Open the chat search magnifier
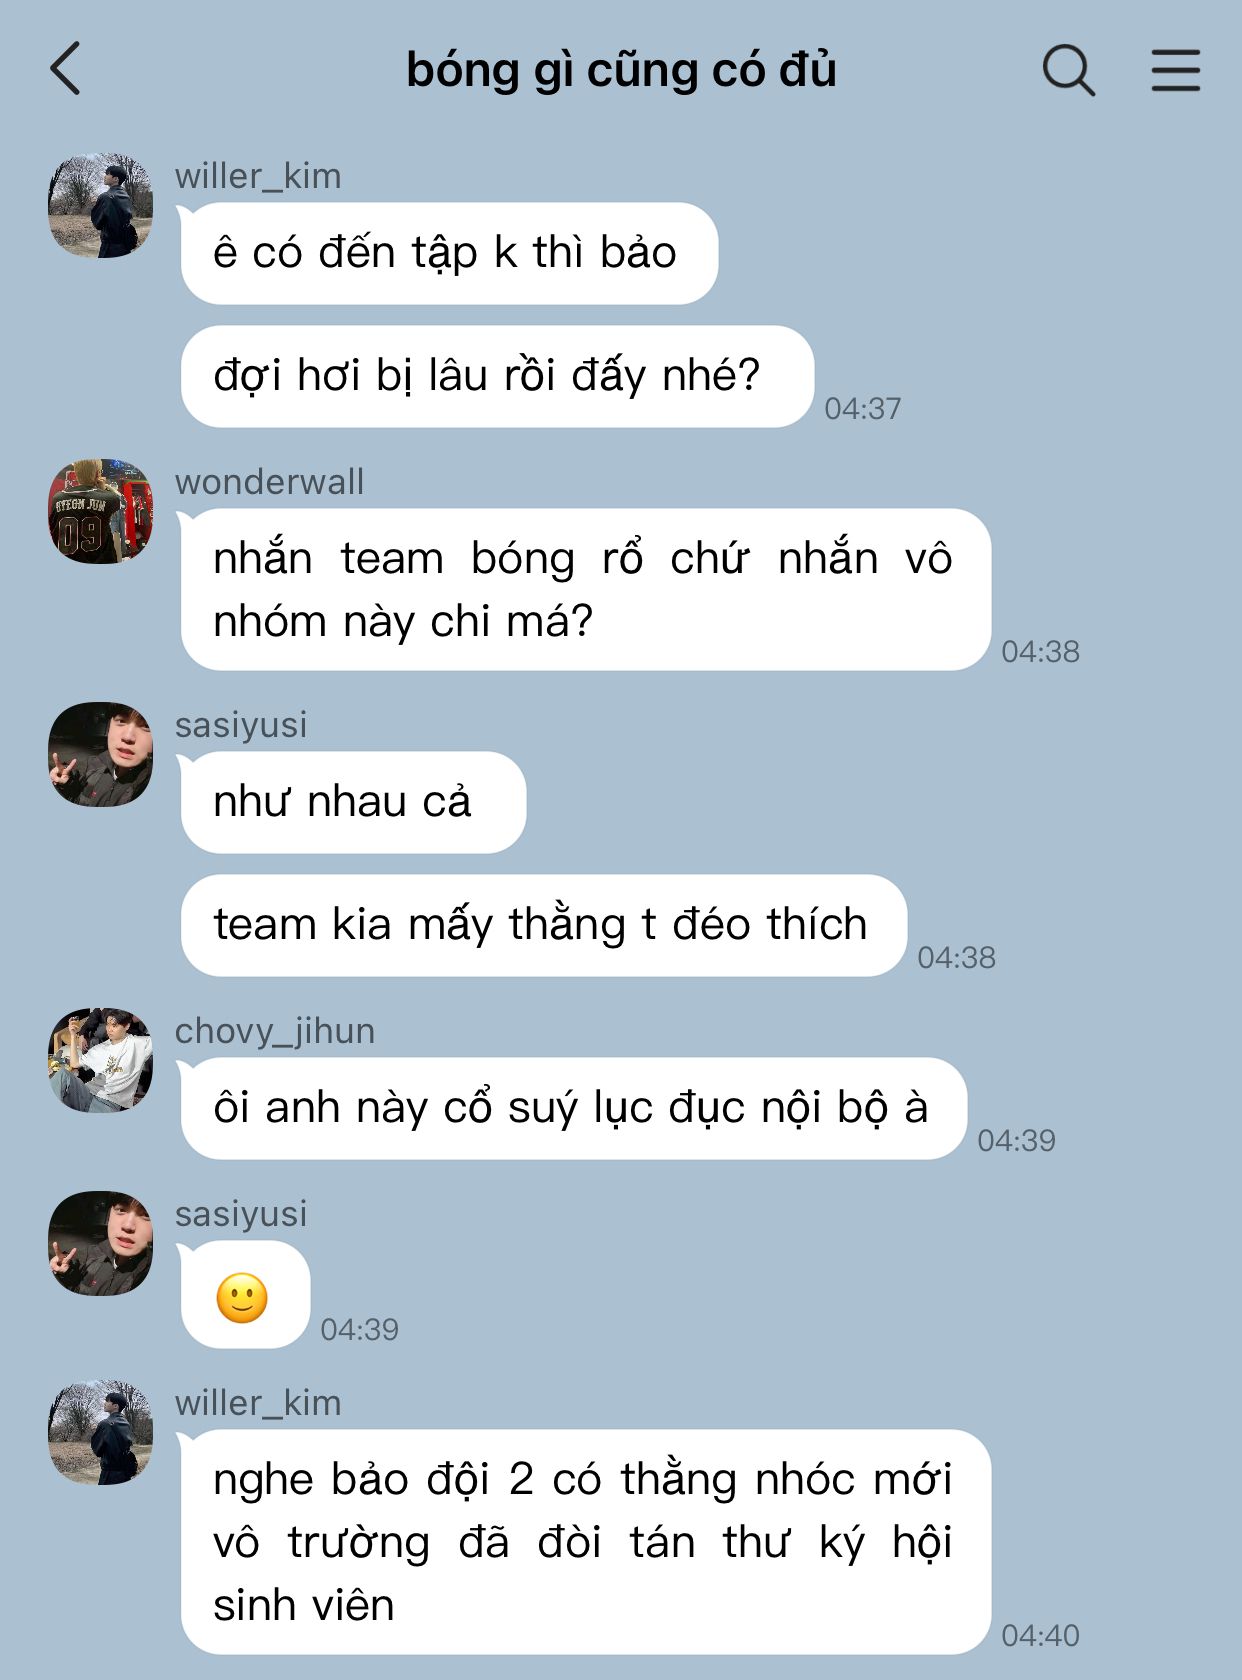 point(1069,70)
